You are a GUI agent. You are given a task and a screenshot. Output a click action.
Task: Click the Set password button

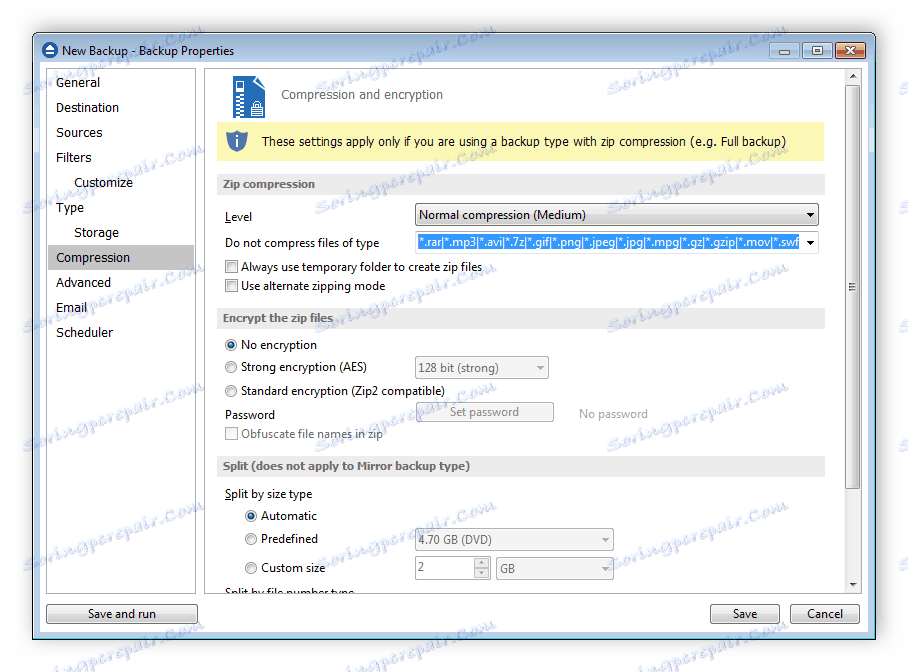[485, 412]
